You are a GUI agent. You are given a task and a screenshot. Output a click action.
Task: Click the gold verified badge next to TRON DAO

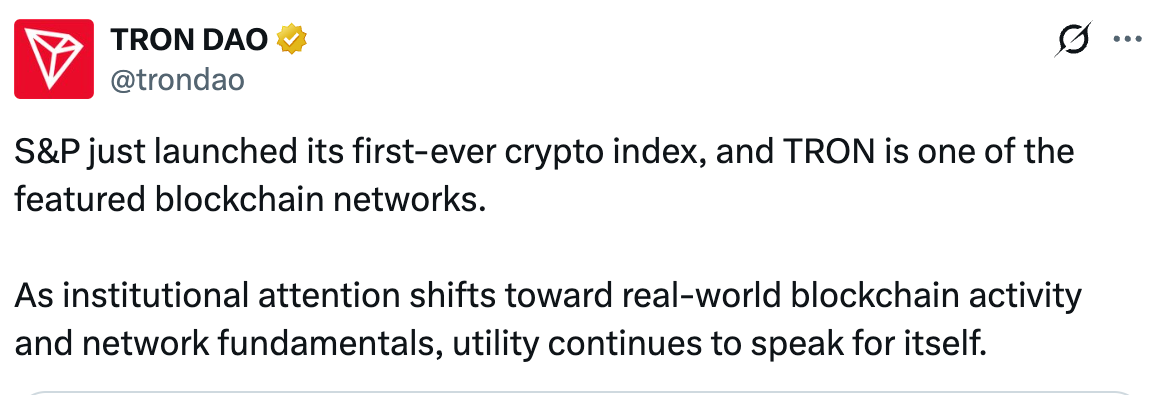(x=291, y=40)
